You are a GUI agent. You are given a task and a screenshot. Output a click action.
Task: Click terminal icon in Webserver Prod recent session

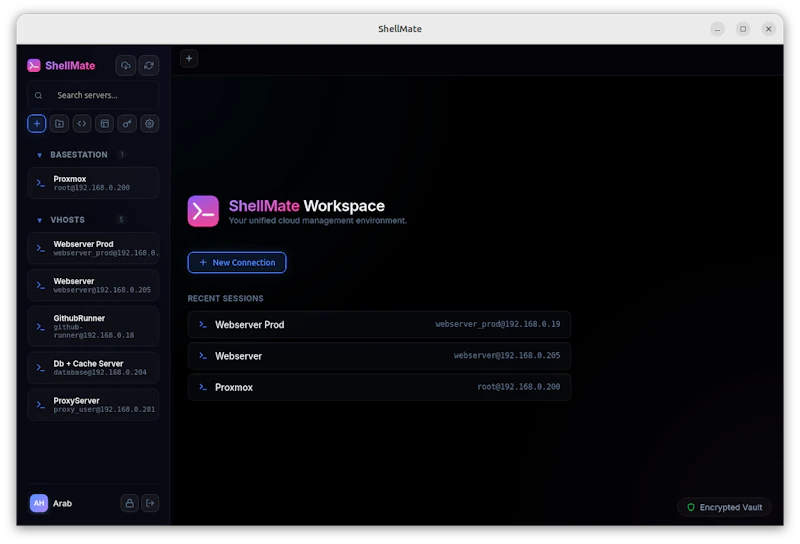coord(203,325)
